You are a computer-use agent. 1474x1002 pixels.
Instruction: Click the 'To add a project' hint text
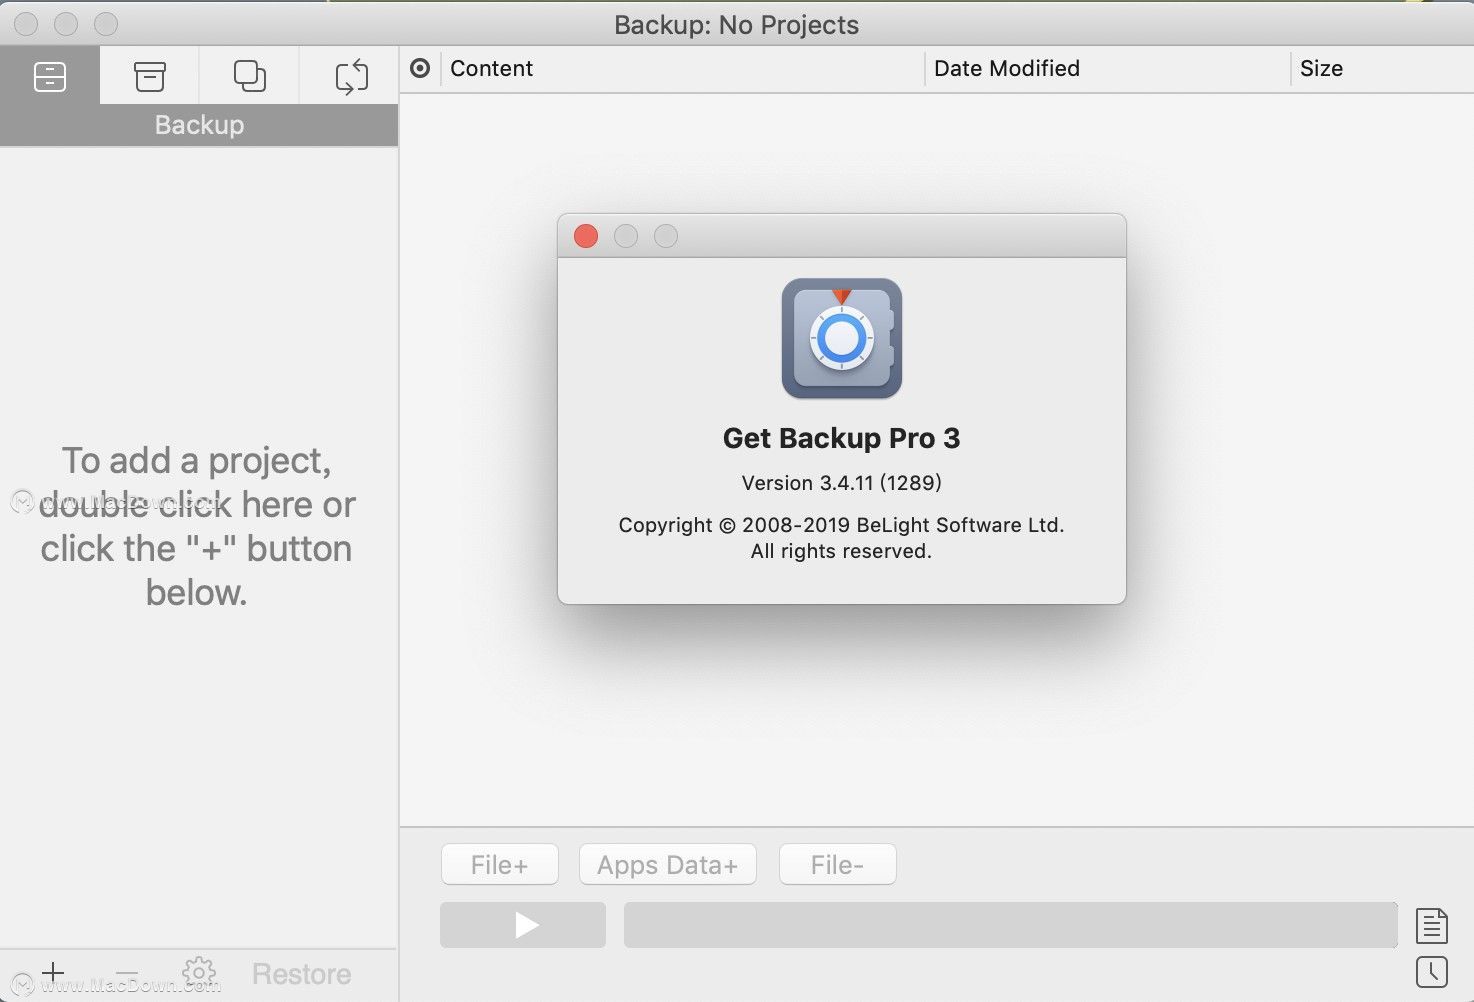tap(197, 526)
